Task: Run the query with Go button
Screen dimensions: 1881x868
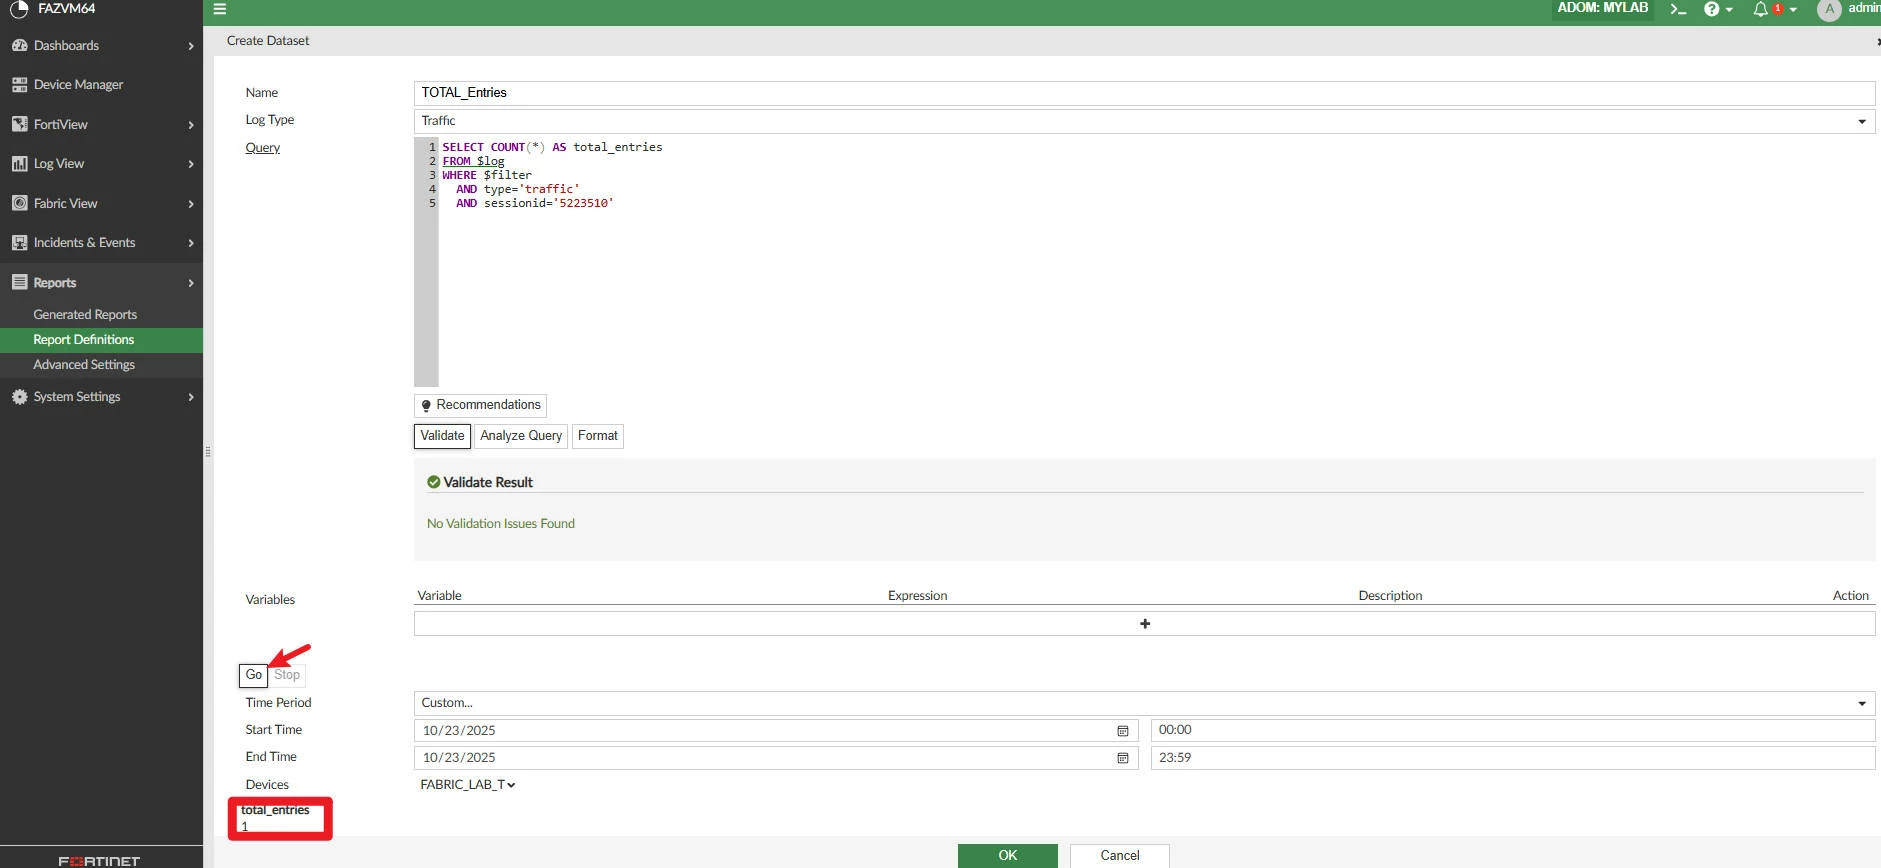Action: point(254,675)
